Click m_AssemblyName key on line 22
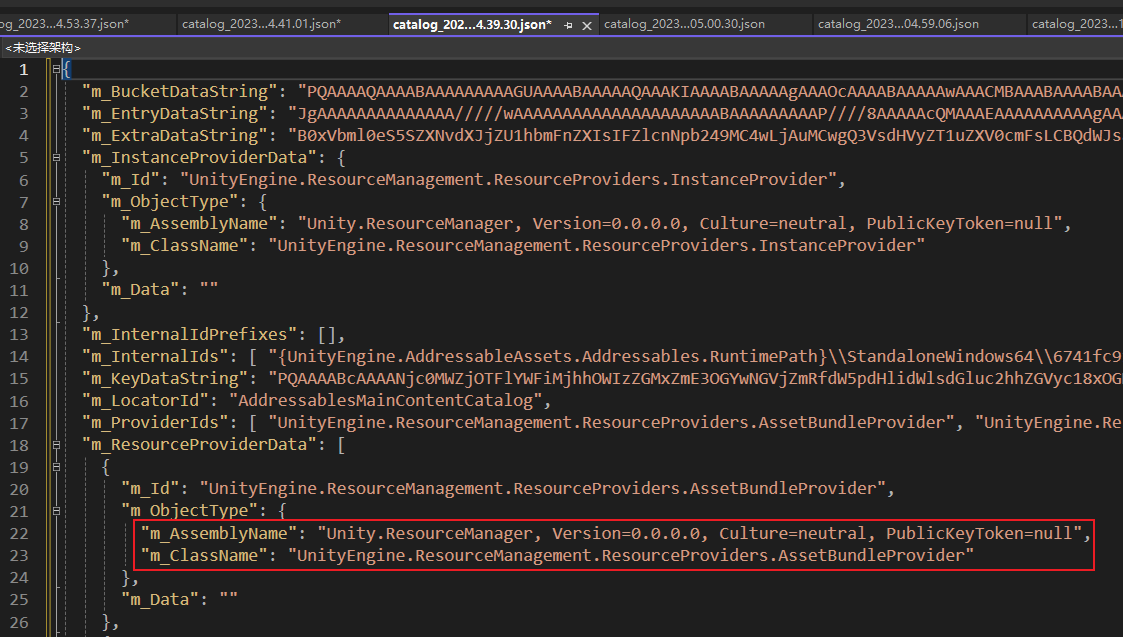This screenshot has height=637, width=1123. [x=219, y=533]
